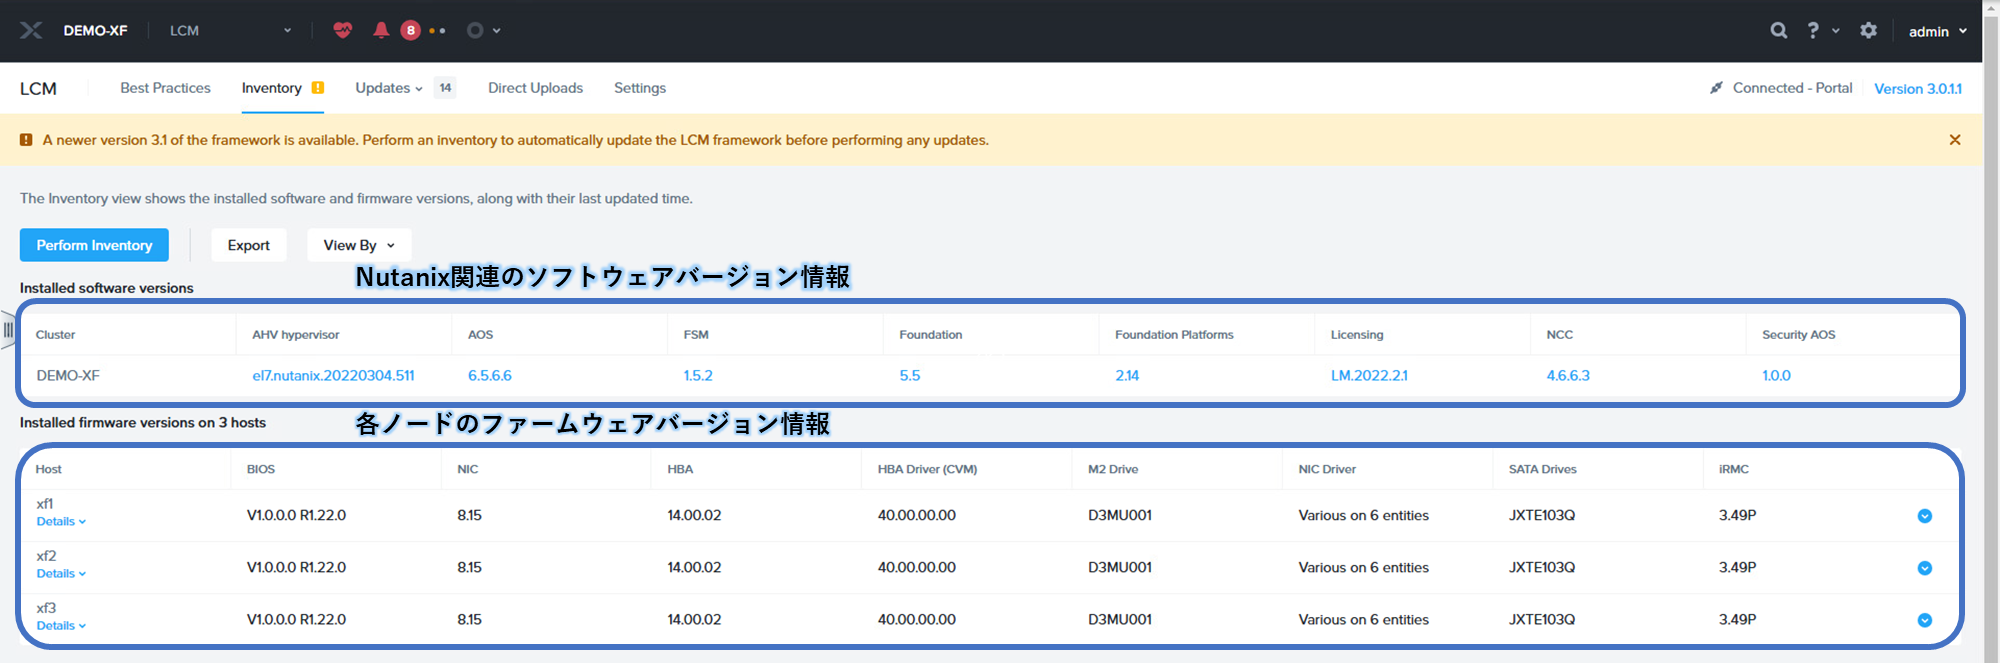Click the xf2 row status check icon
Image resolution: width=2000 pixels, height=663 pixels.
[x=1925, y=568]
